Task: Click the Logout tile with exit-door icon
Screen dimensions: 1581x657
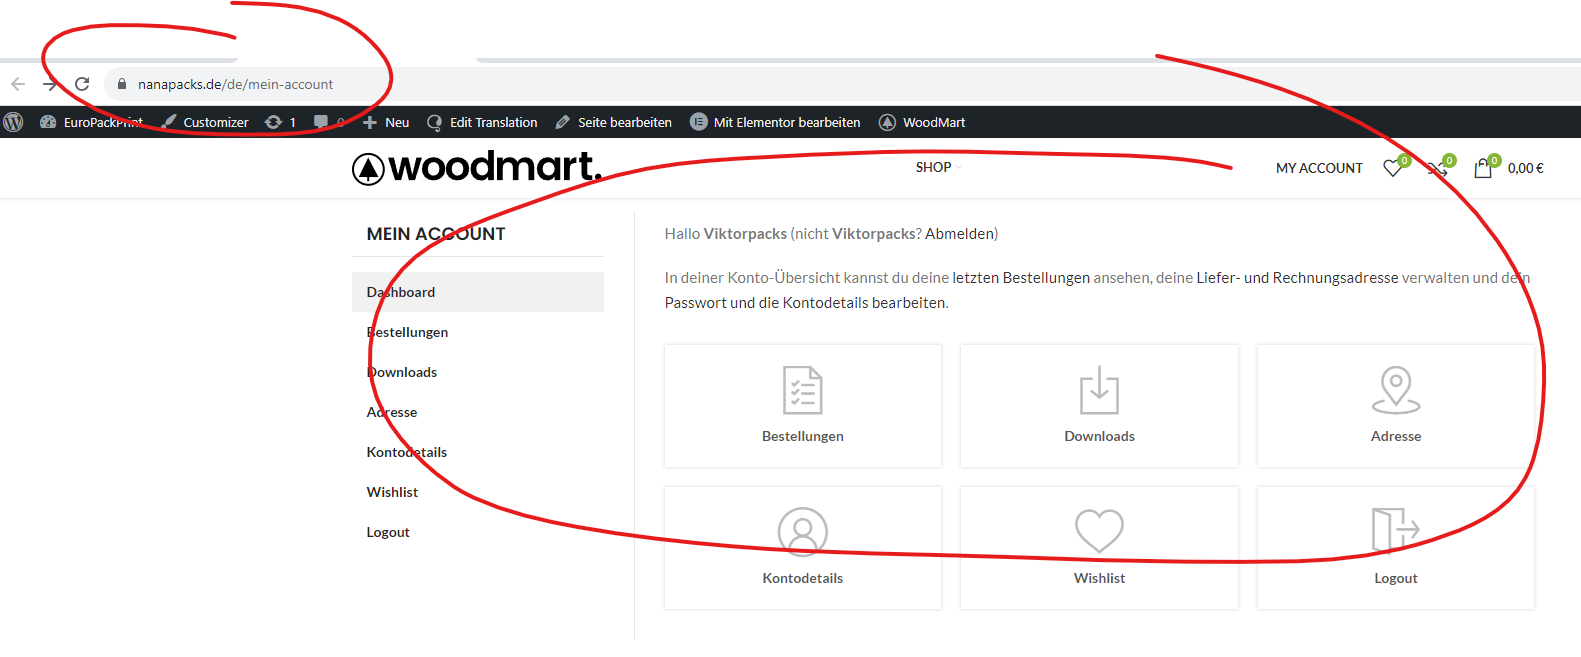Action: 1396,548
